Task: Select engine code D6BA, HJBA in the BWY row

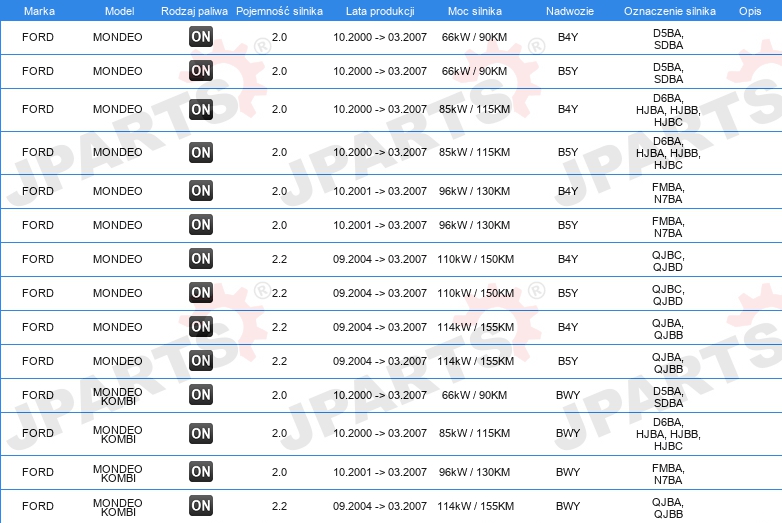Action: click(668, 434)
